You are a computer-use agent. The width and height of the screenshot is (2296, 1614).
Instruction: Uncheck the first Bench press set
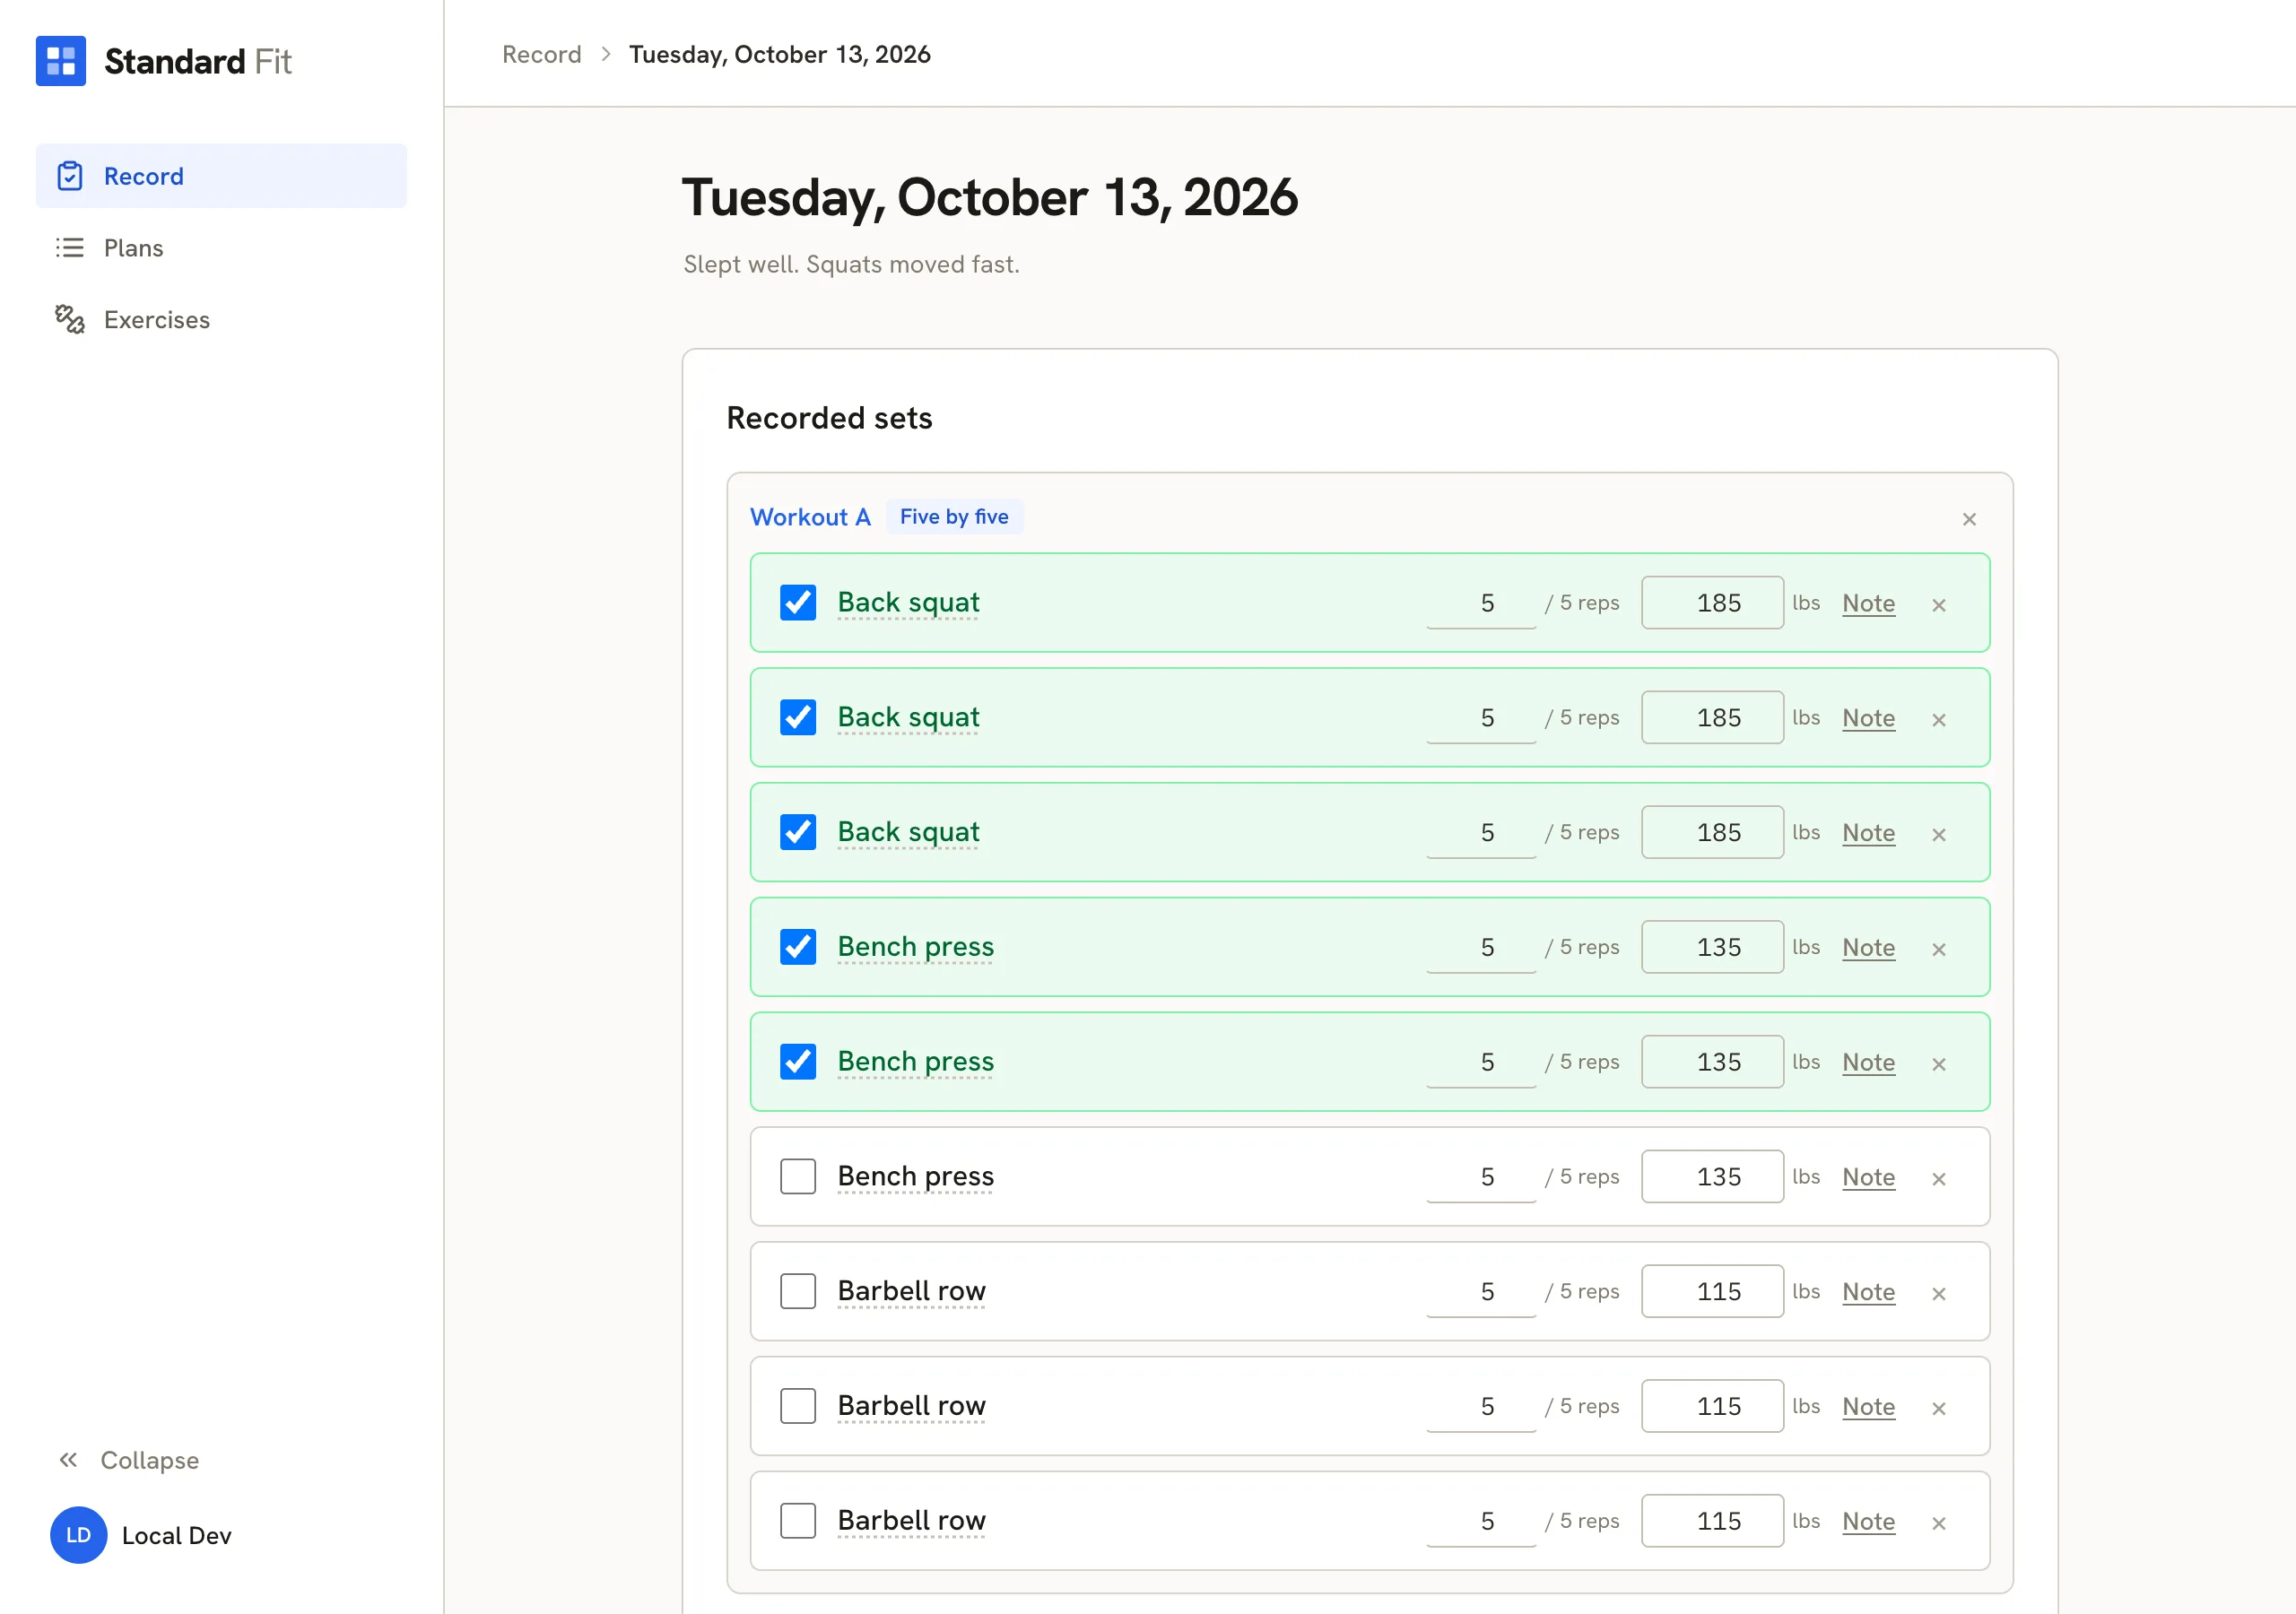click(x=798, y=947)
